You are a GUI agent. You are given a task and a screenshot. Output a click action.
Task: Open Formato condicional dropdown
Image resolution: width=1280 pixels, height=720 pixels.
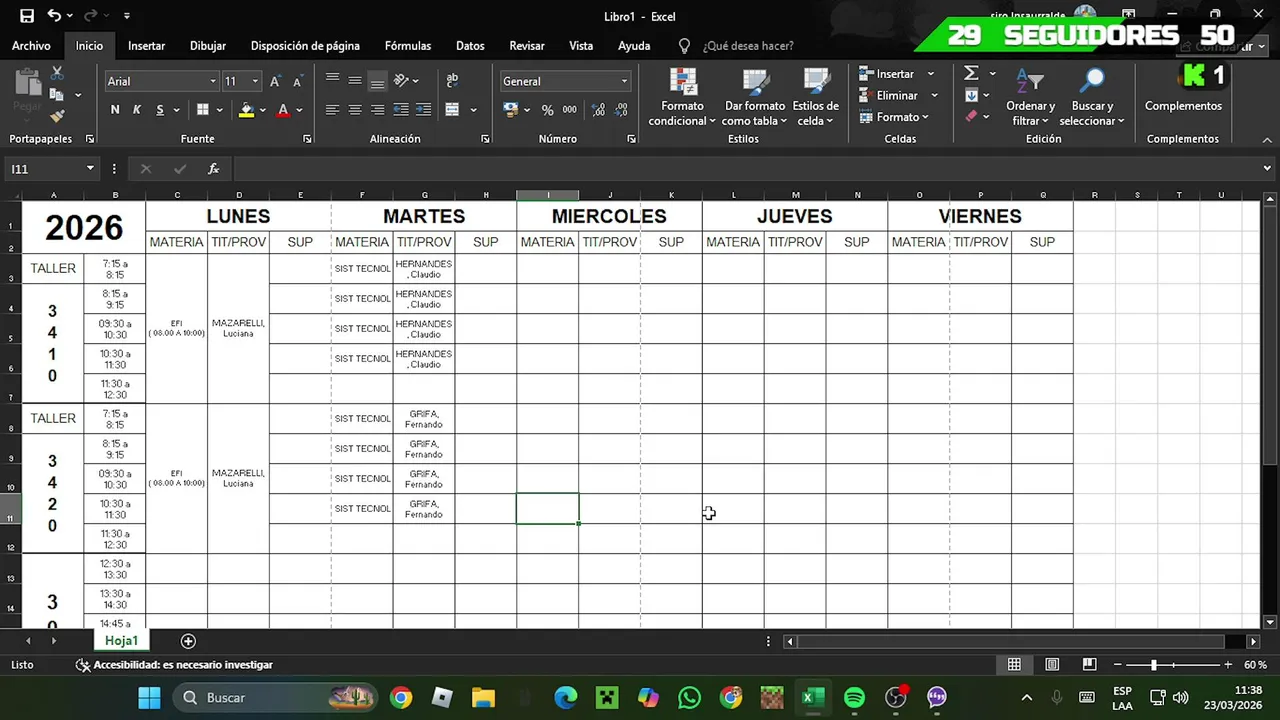tap(682, 98)
